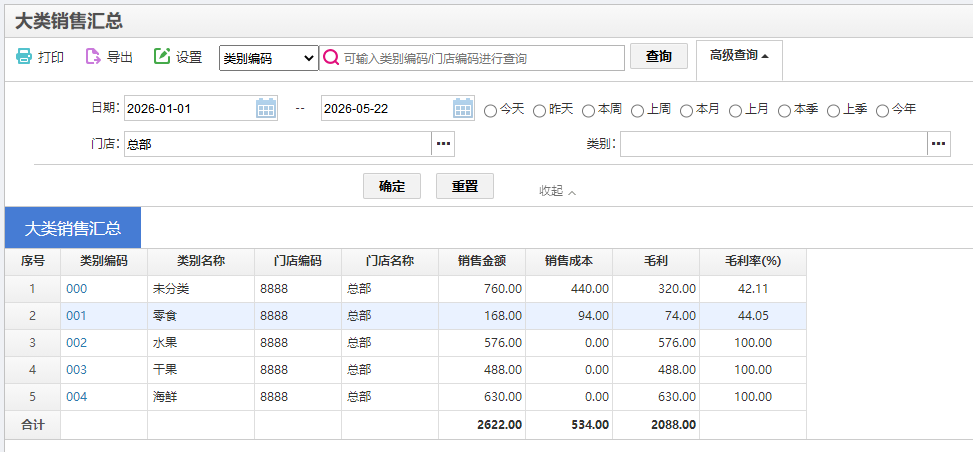Click the 销售成本 column header
The image size is (973, 452).
pyautogui.click(x=569, y=261)
